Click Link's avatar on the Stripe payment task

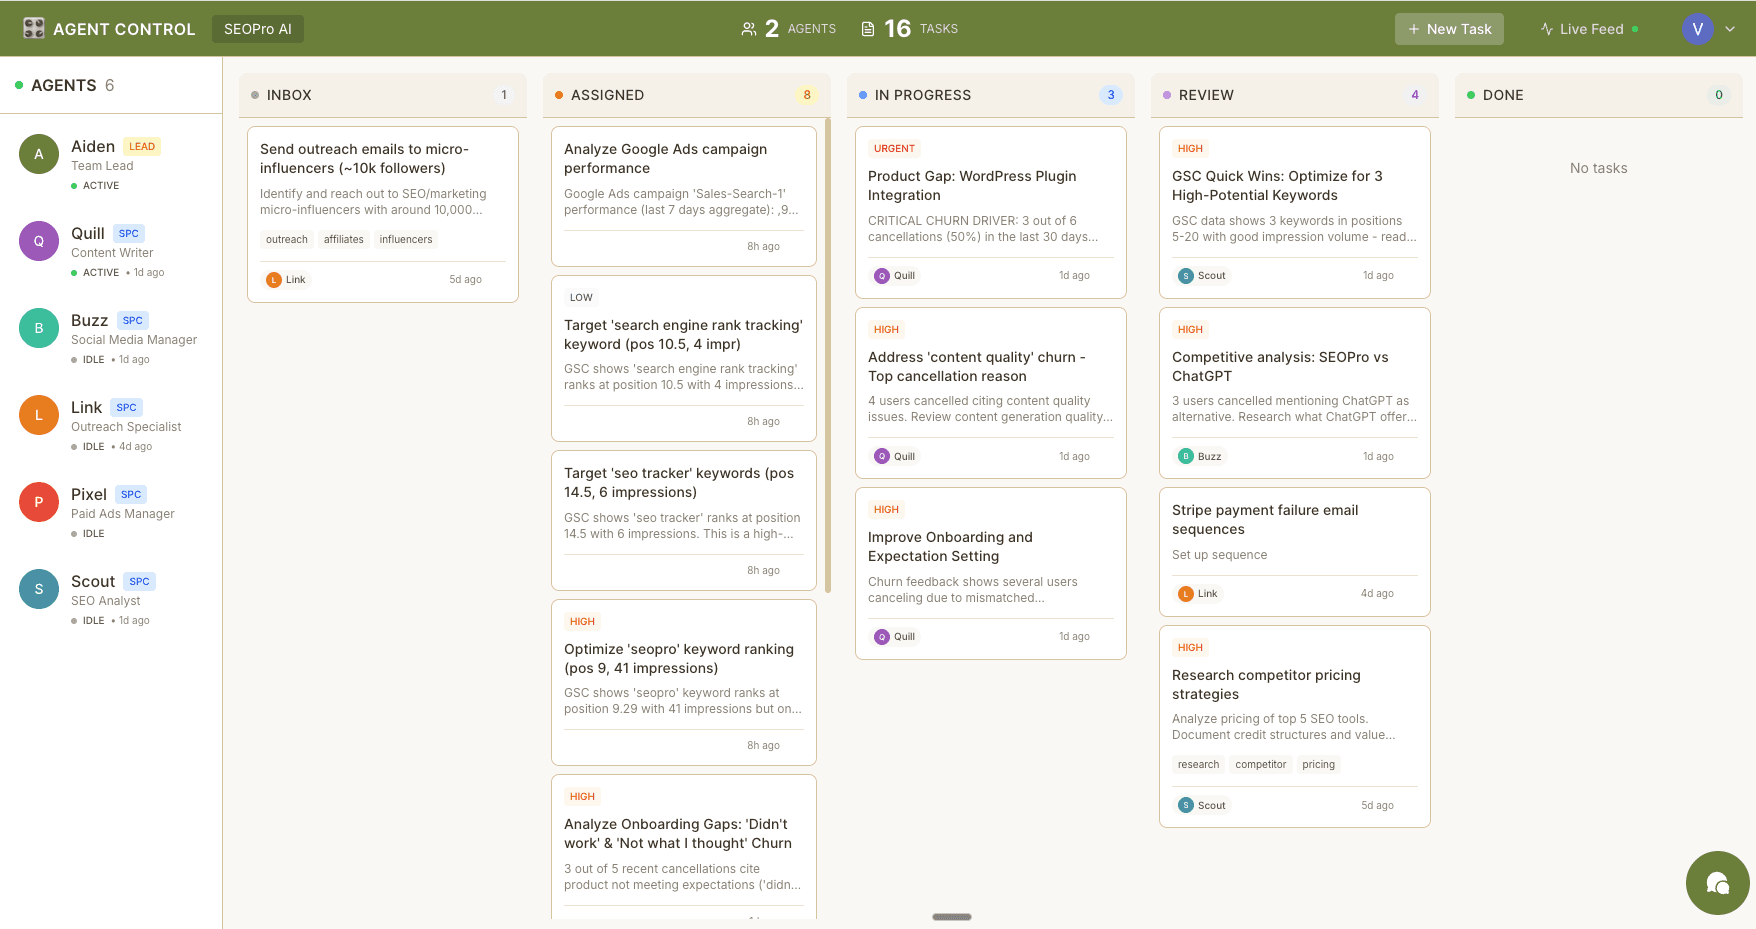[x=1186, y=593]
